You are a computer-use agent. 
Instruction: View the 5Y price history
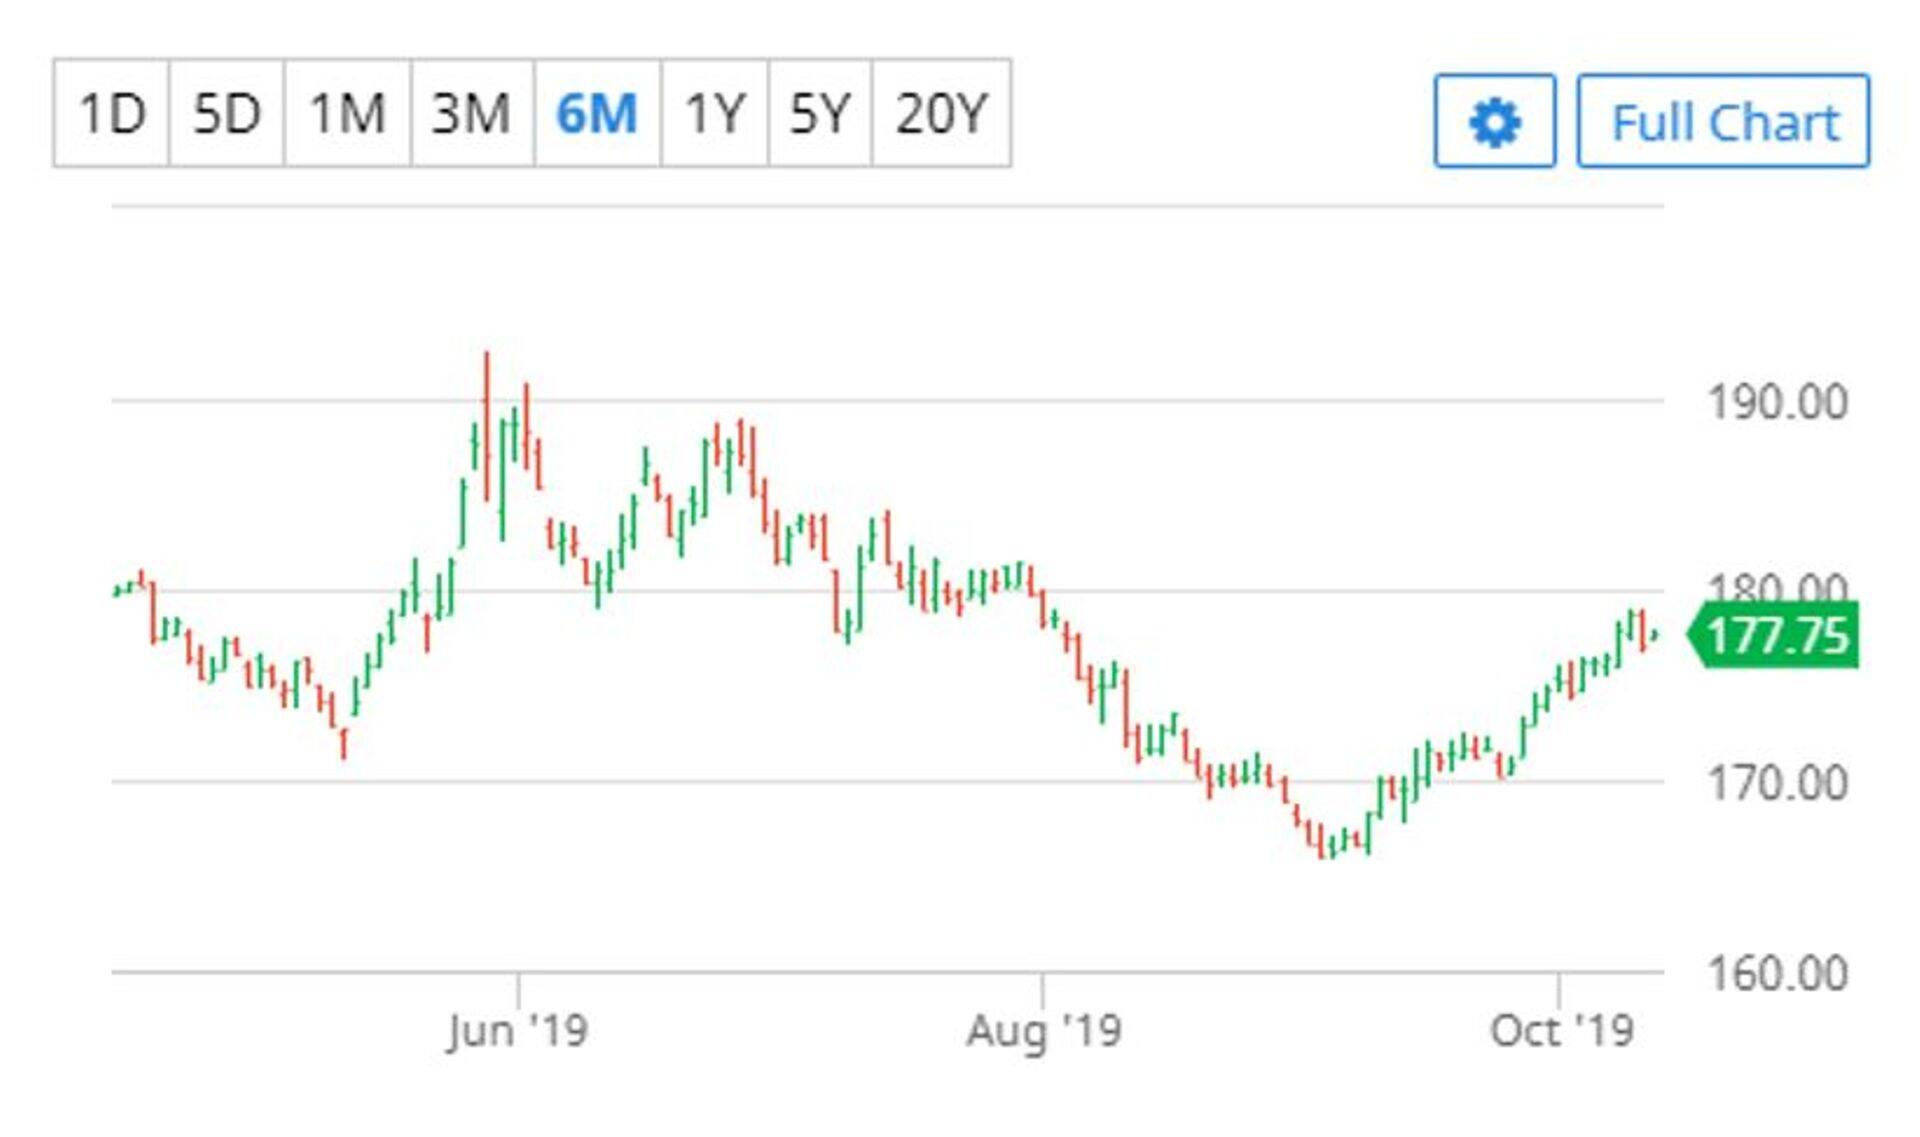tap(819, 113)
